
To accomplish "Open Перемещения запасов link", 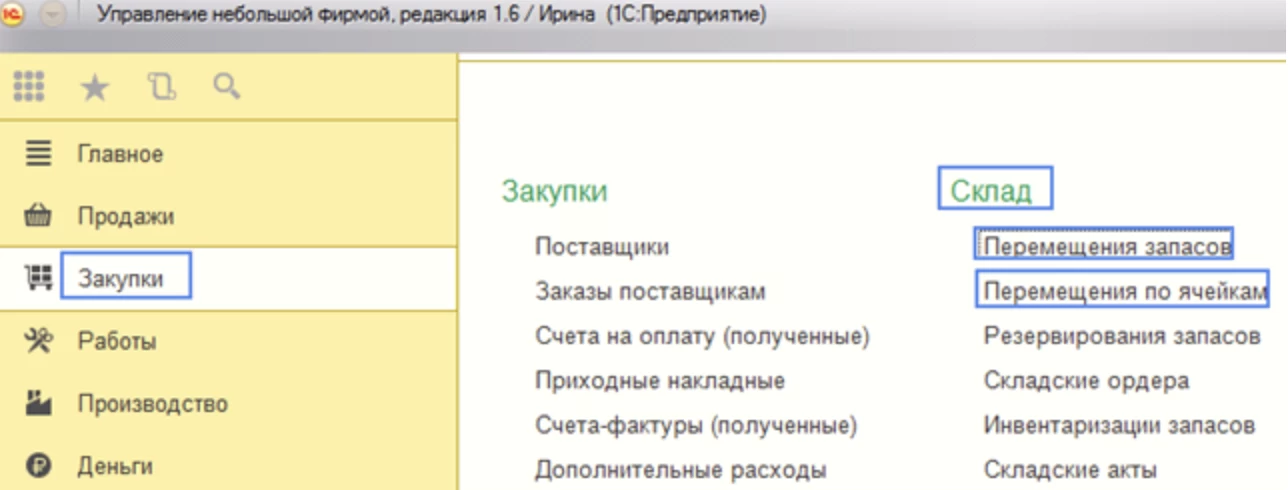I will [x=1106, y=246].
